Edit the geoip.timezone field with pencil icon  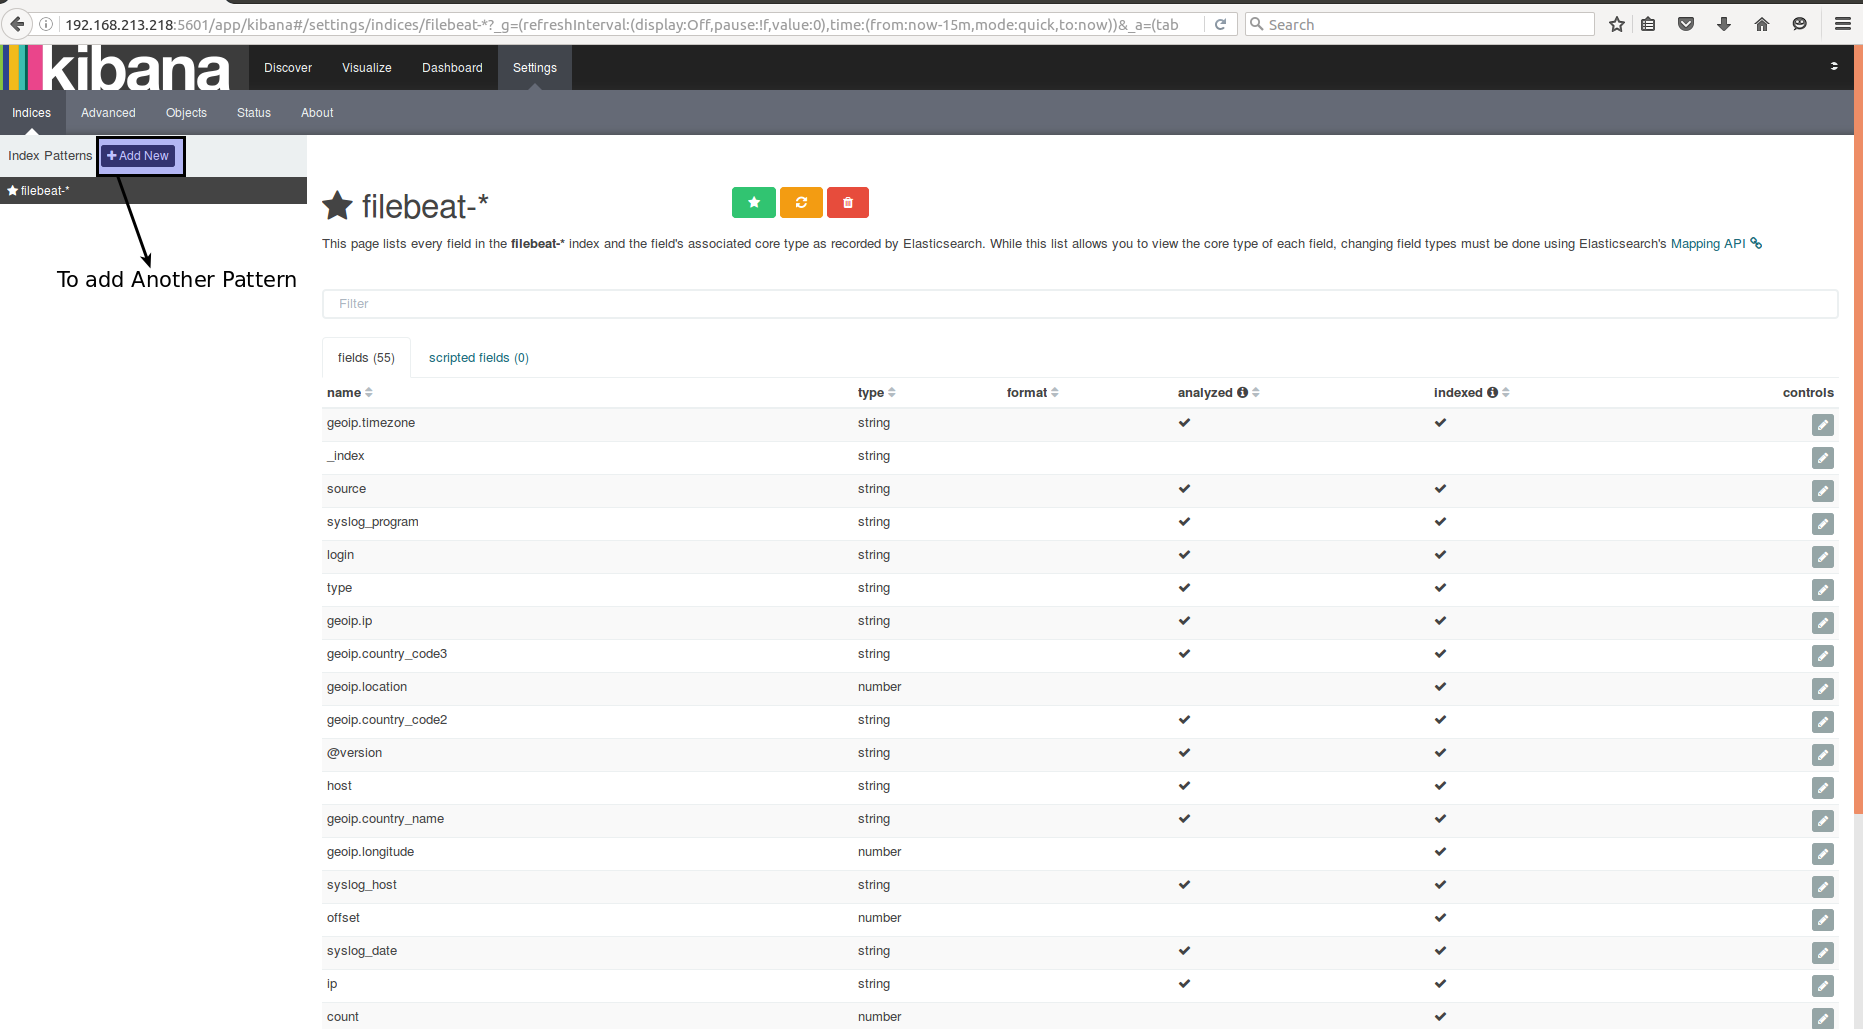pyautogui.click(x=1822, y=425)
